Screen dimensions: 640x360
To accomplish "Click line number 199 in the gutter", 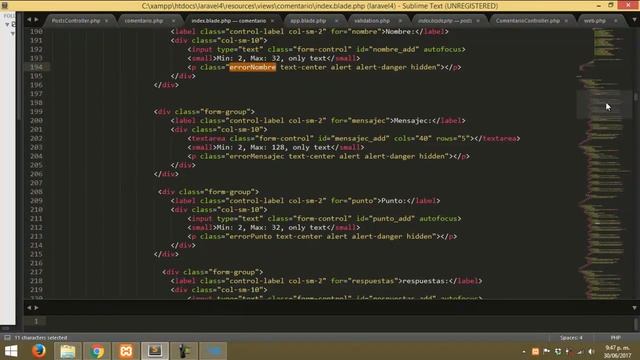I will click(x=36, y=111).
